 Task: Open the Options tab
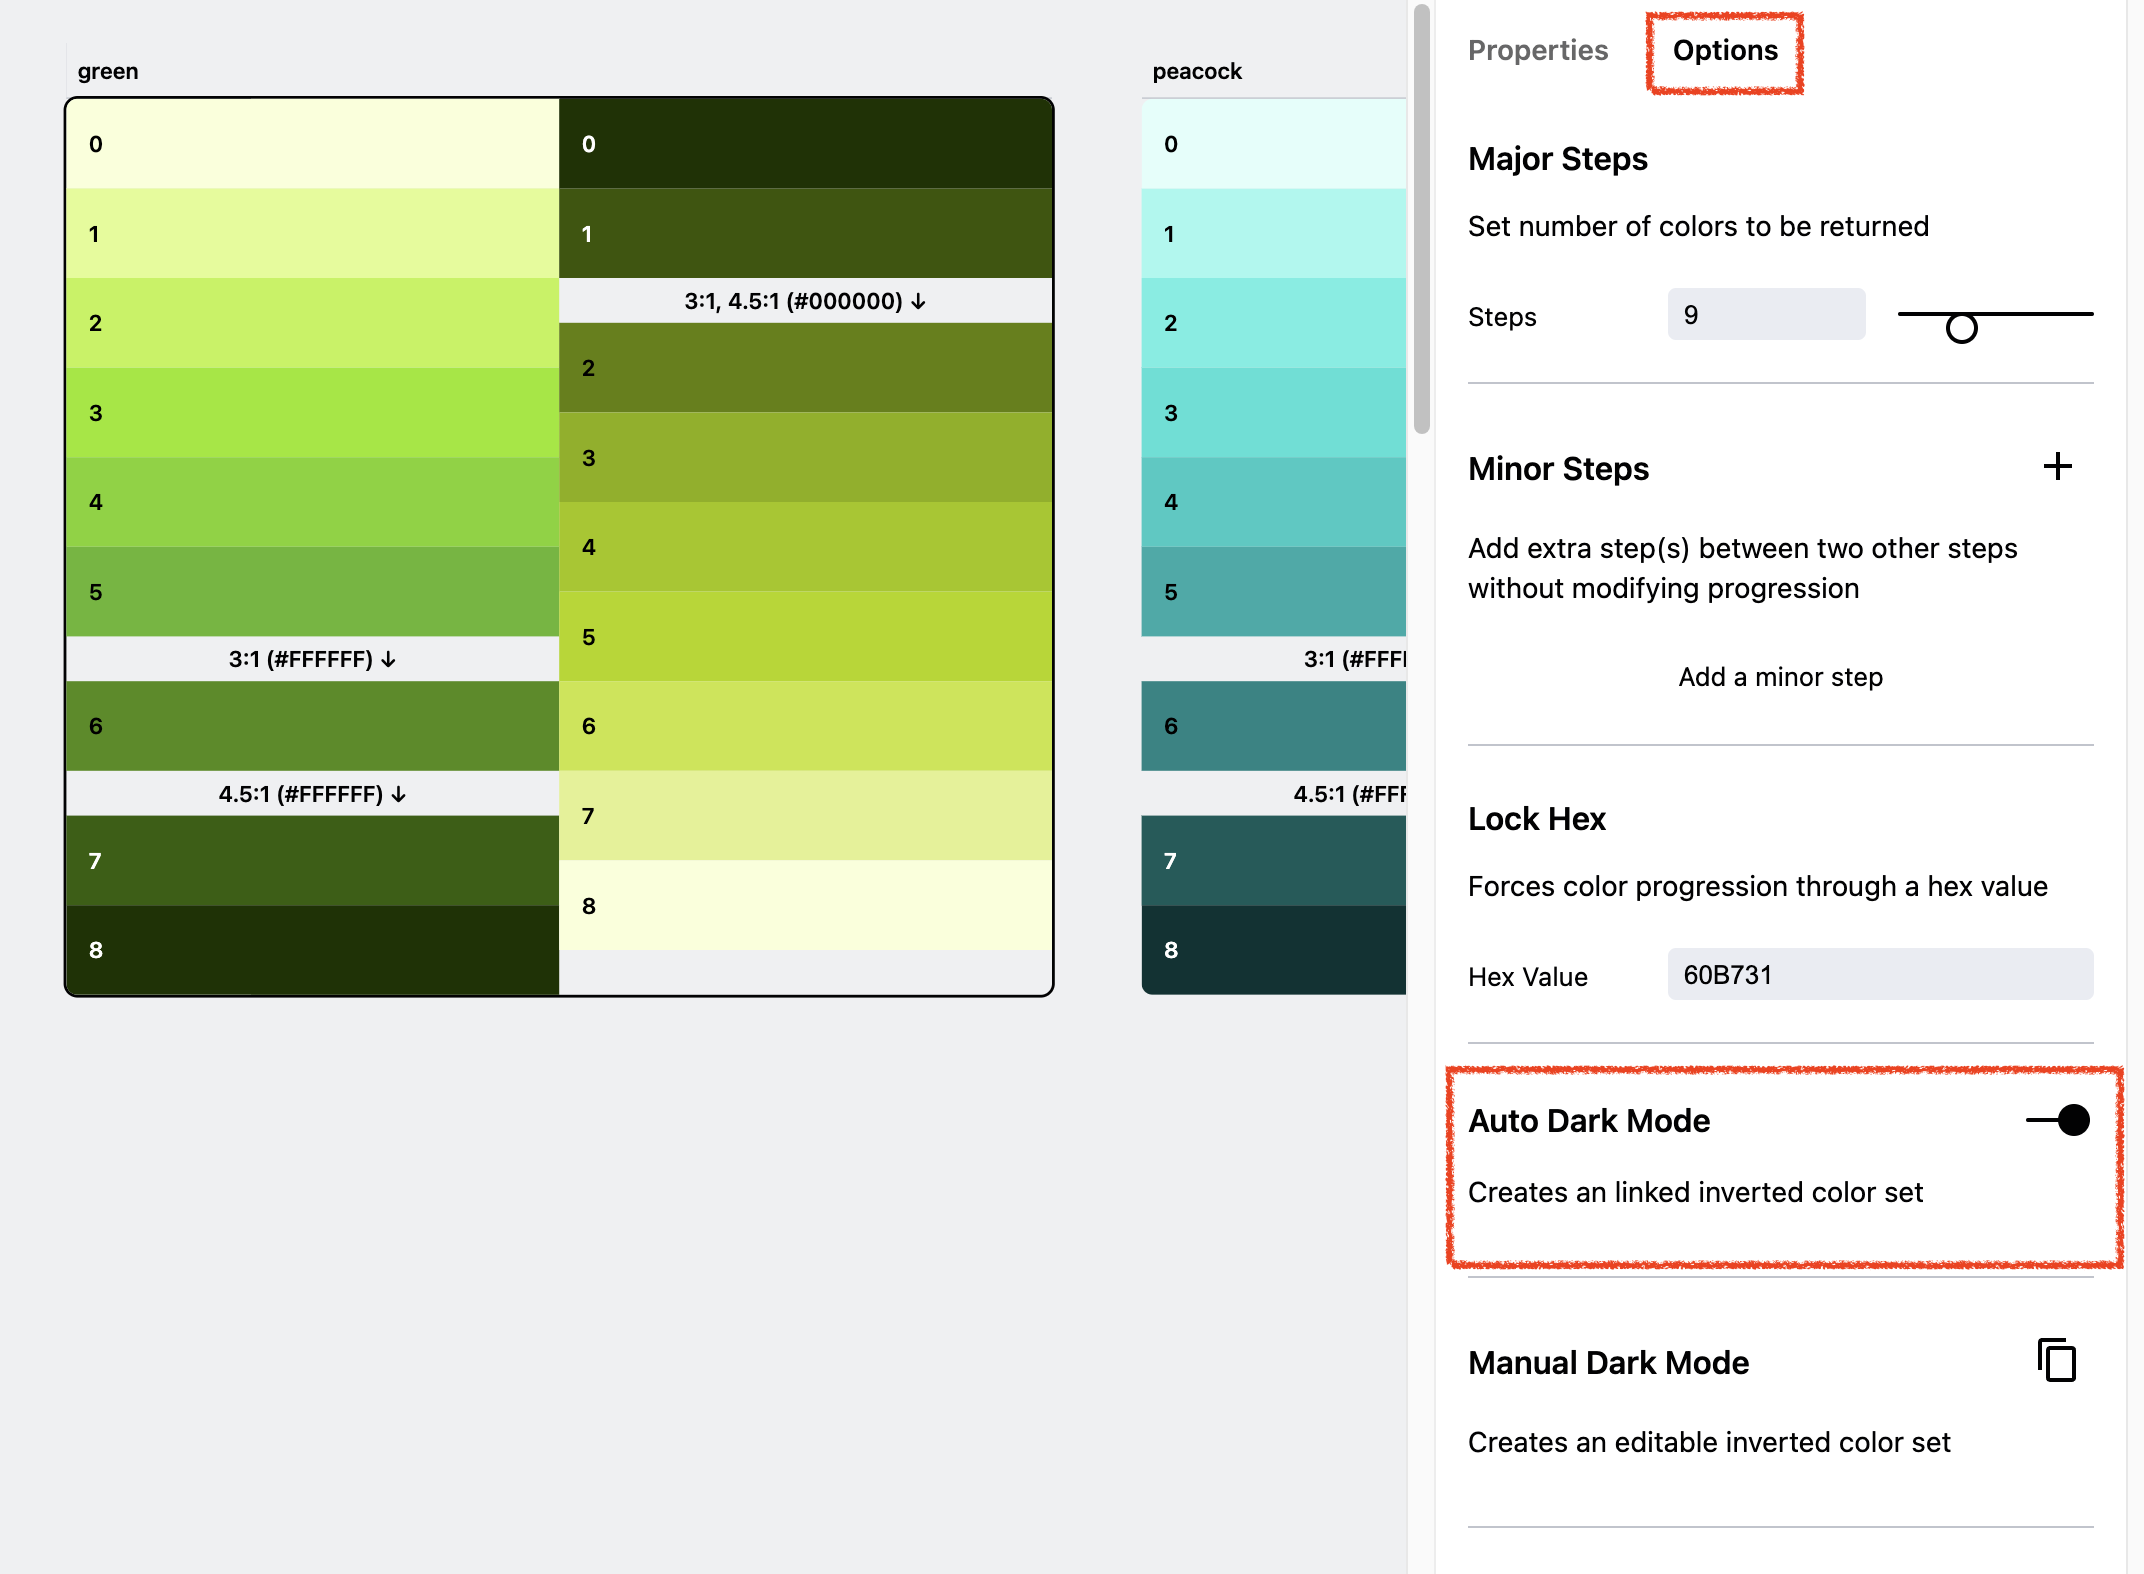coord(1724,50)
